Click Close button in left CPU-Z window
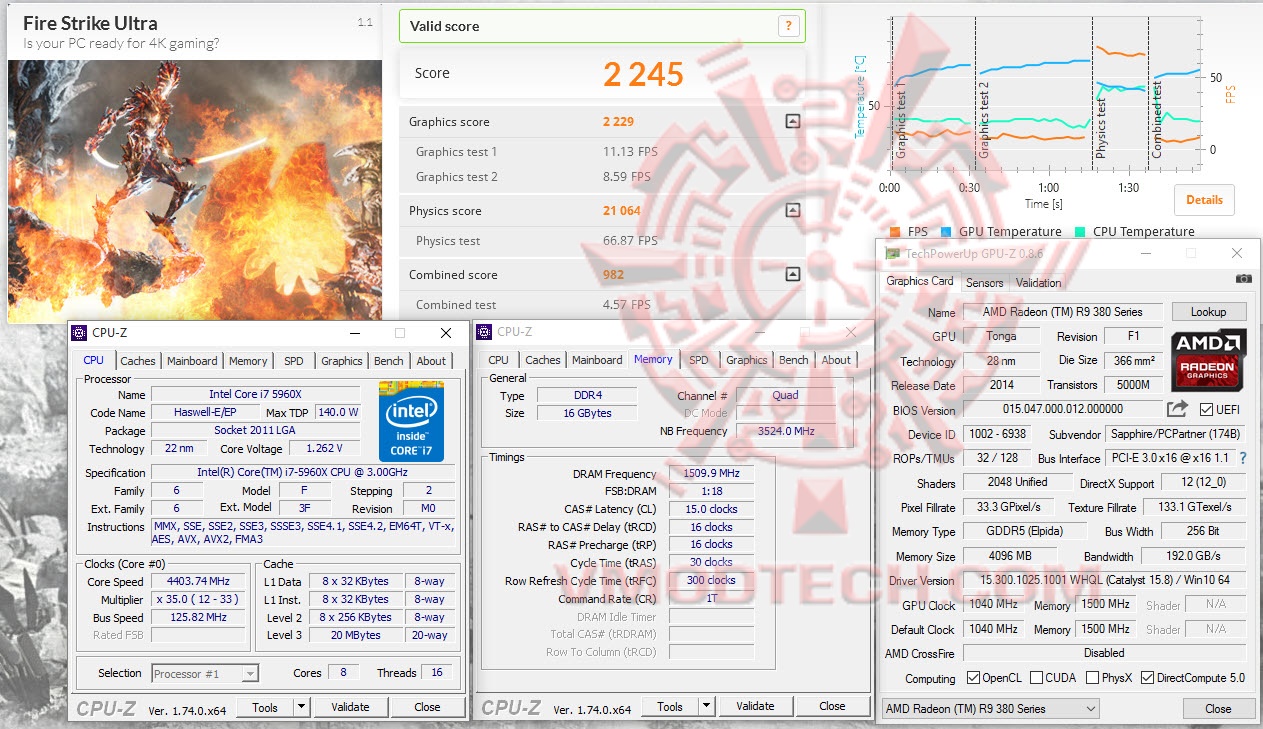Viewport: 1263px width, 729px height. 427,707
